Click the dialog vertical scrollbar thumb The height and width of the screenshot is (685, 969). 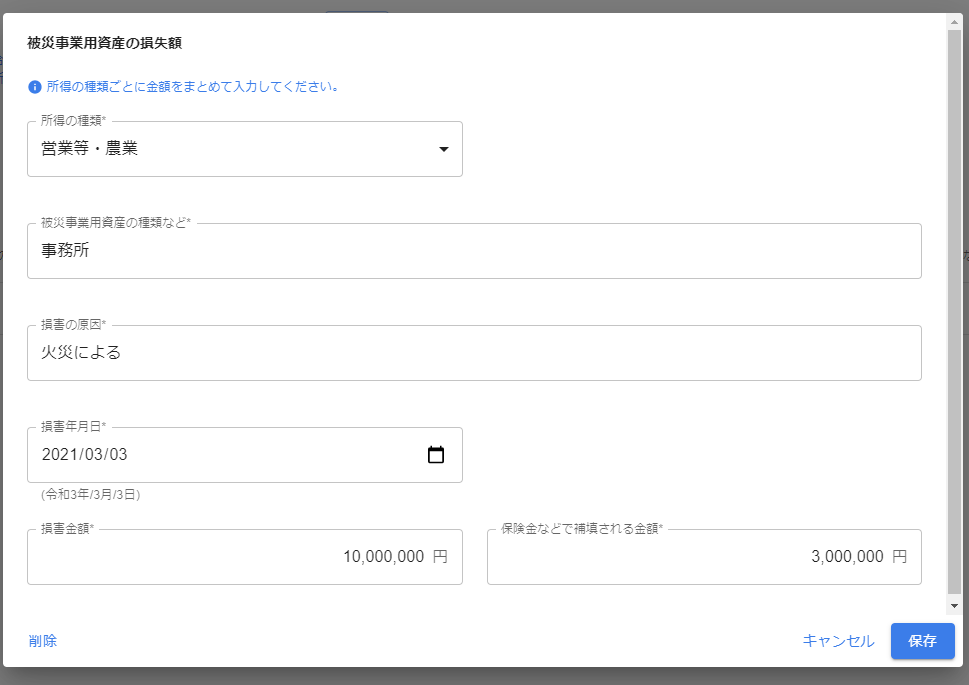(x=954, y=311)
